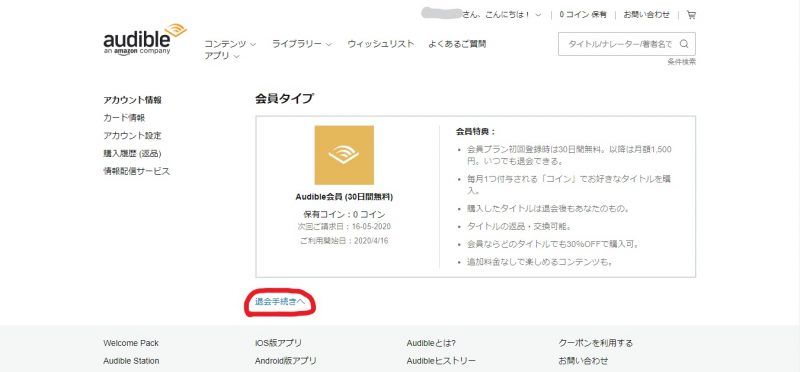Click お問い合わせ in the top header
800x372 pixels.
(646, 15)
